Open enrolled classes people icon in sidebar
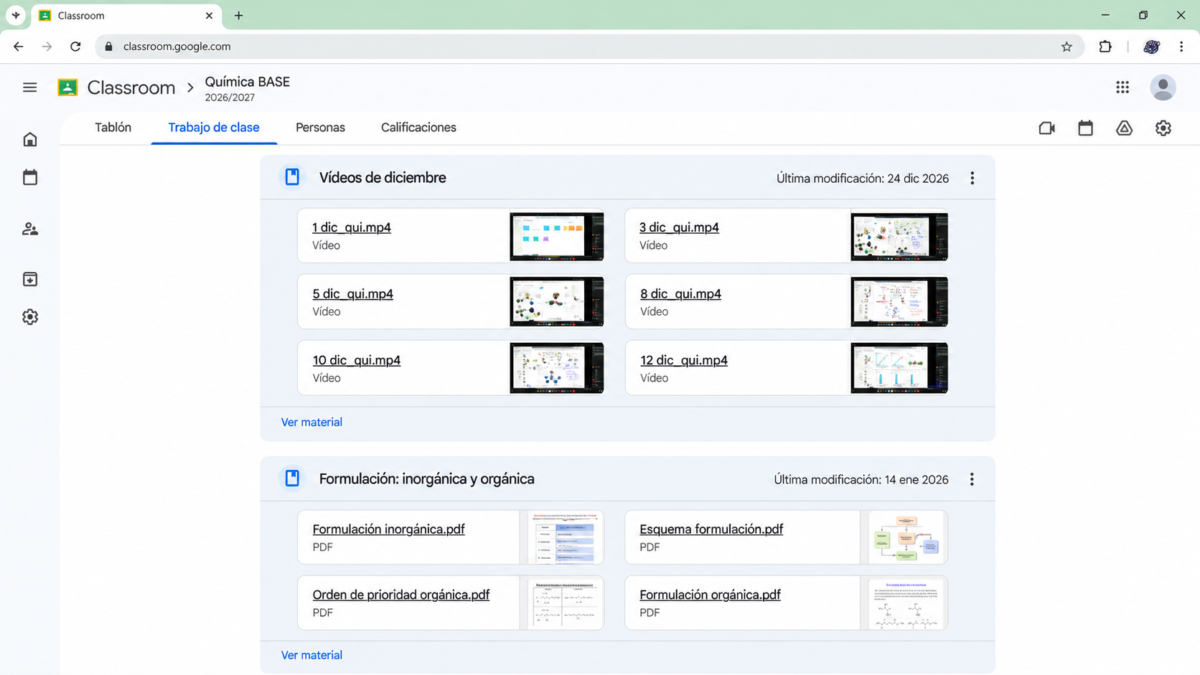Screen dimensions: 1200x675 pos(30,229)
